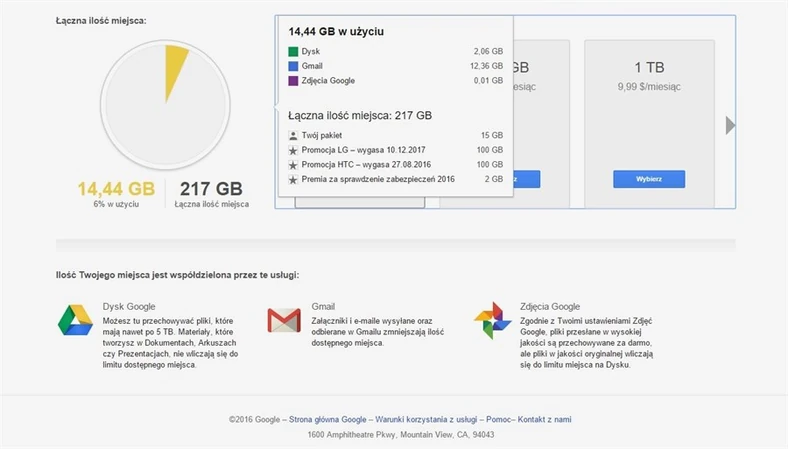This screenshot has height=449, width=788.
Task: Click the Google Drive logo icon
Action: point(75,320)
